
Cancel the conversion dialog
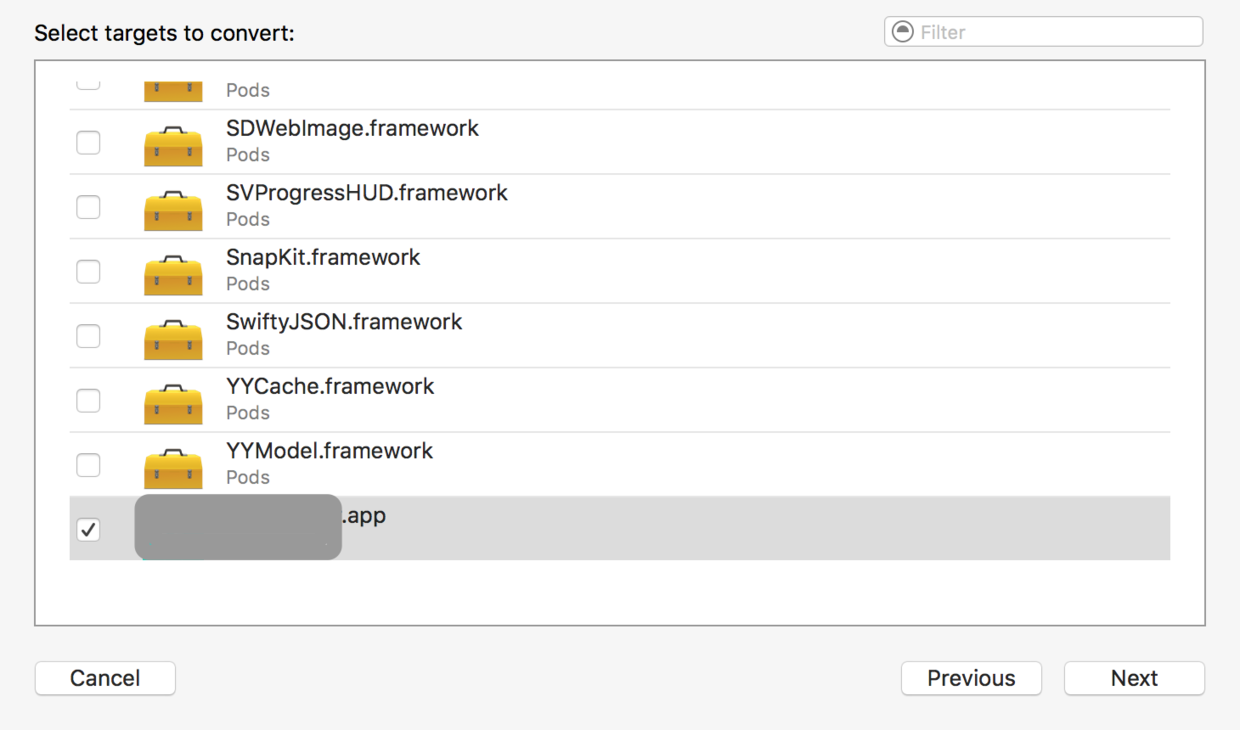coord(105,678)
